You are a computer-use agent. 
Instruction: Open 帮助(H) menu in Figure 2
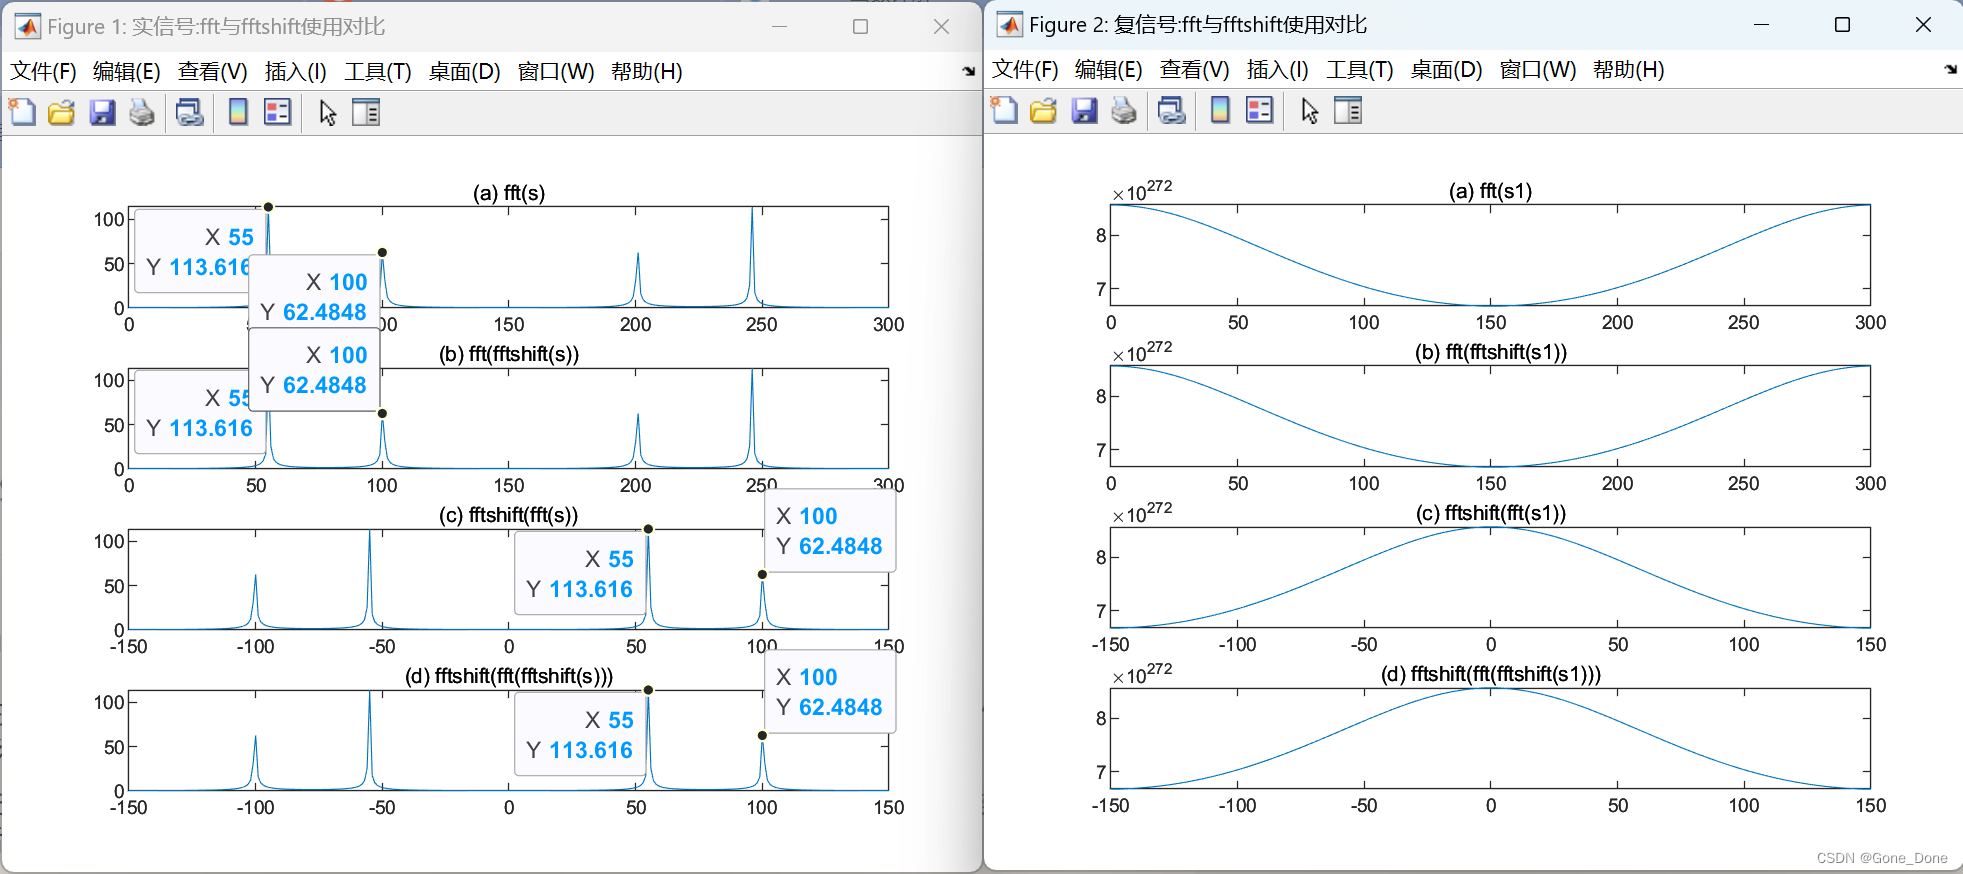click(x=1629, y=70)
